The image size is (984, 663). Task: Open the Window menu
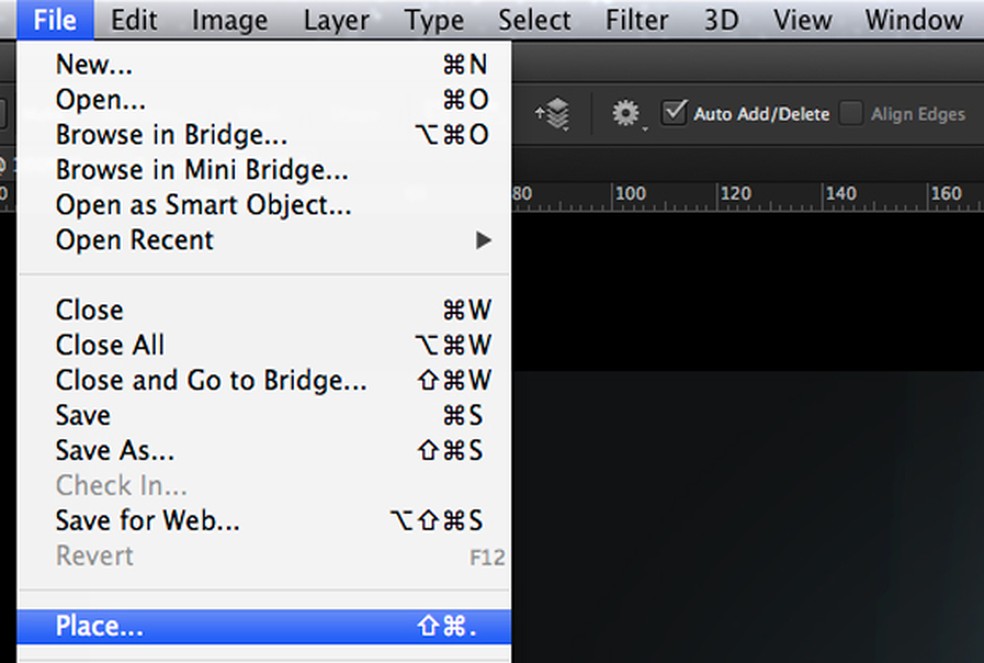913,20
